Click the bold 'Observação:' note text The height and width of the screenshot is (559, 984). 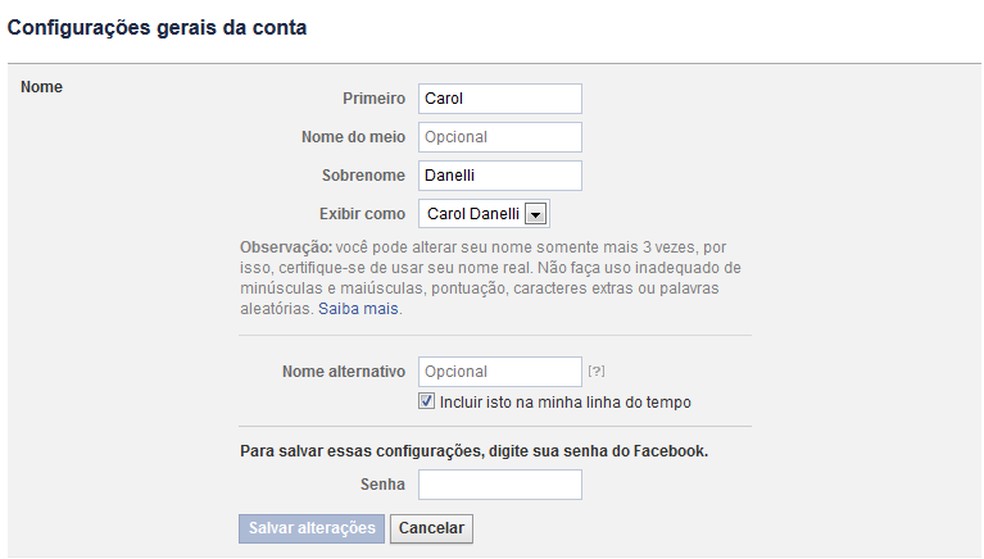tap(287, 246)
